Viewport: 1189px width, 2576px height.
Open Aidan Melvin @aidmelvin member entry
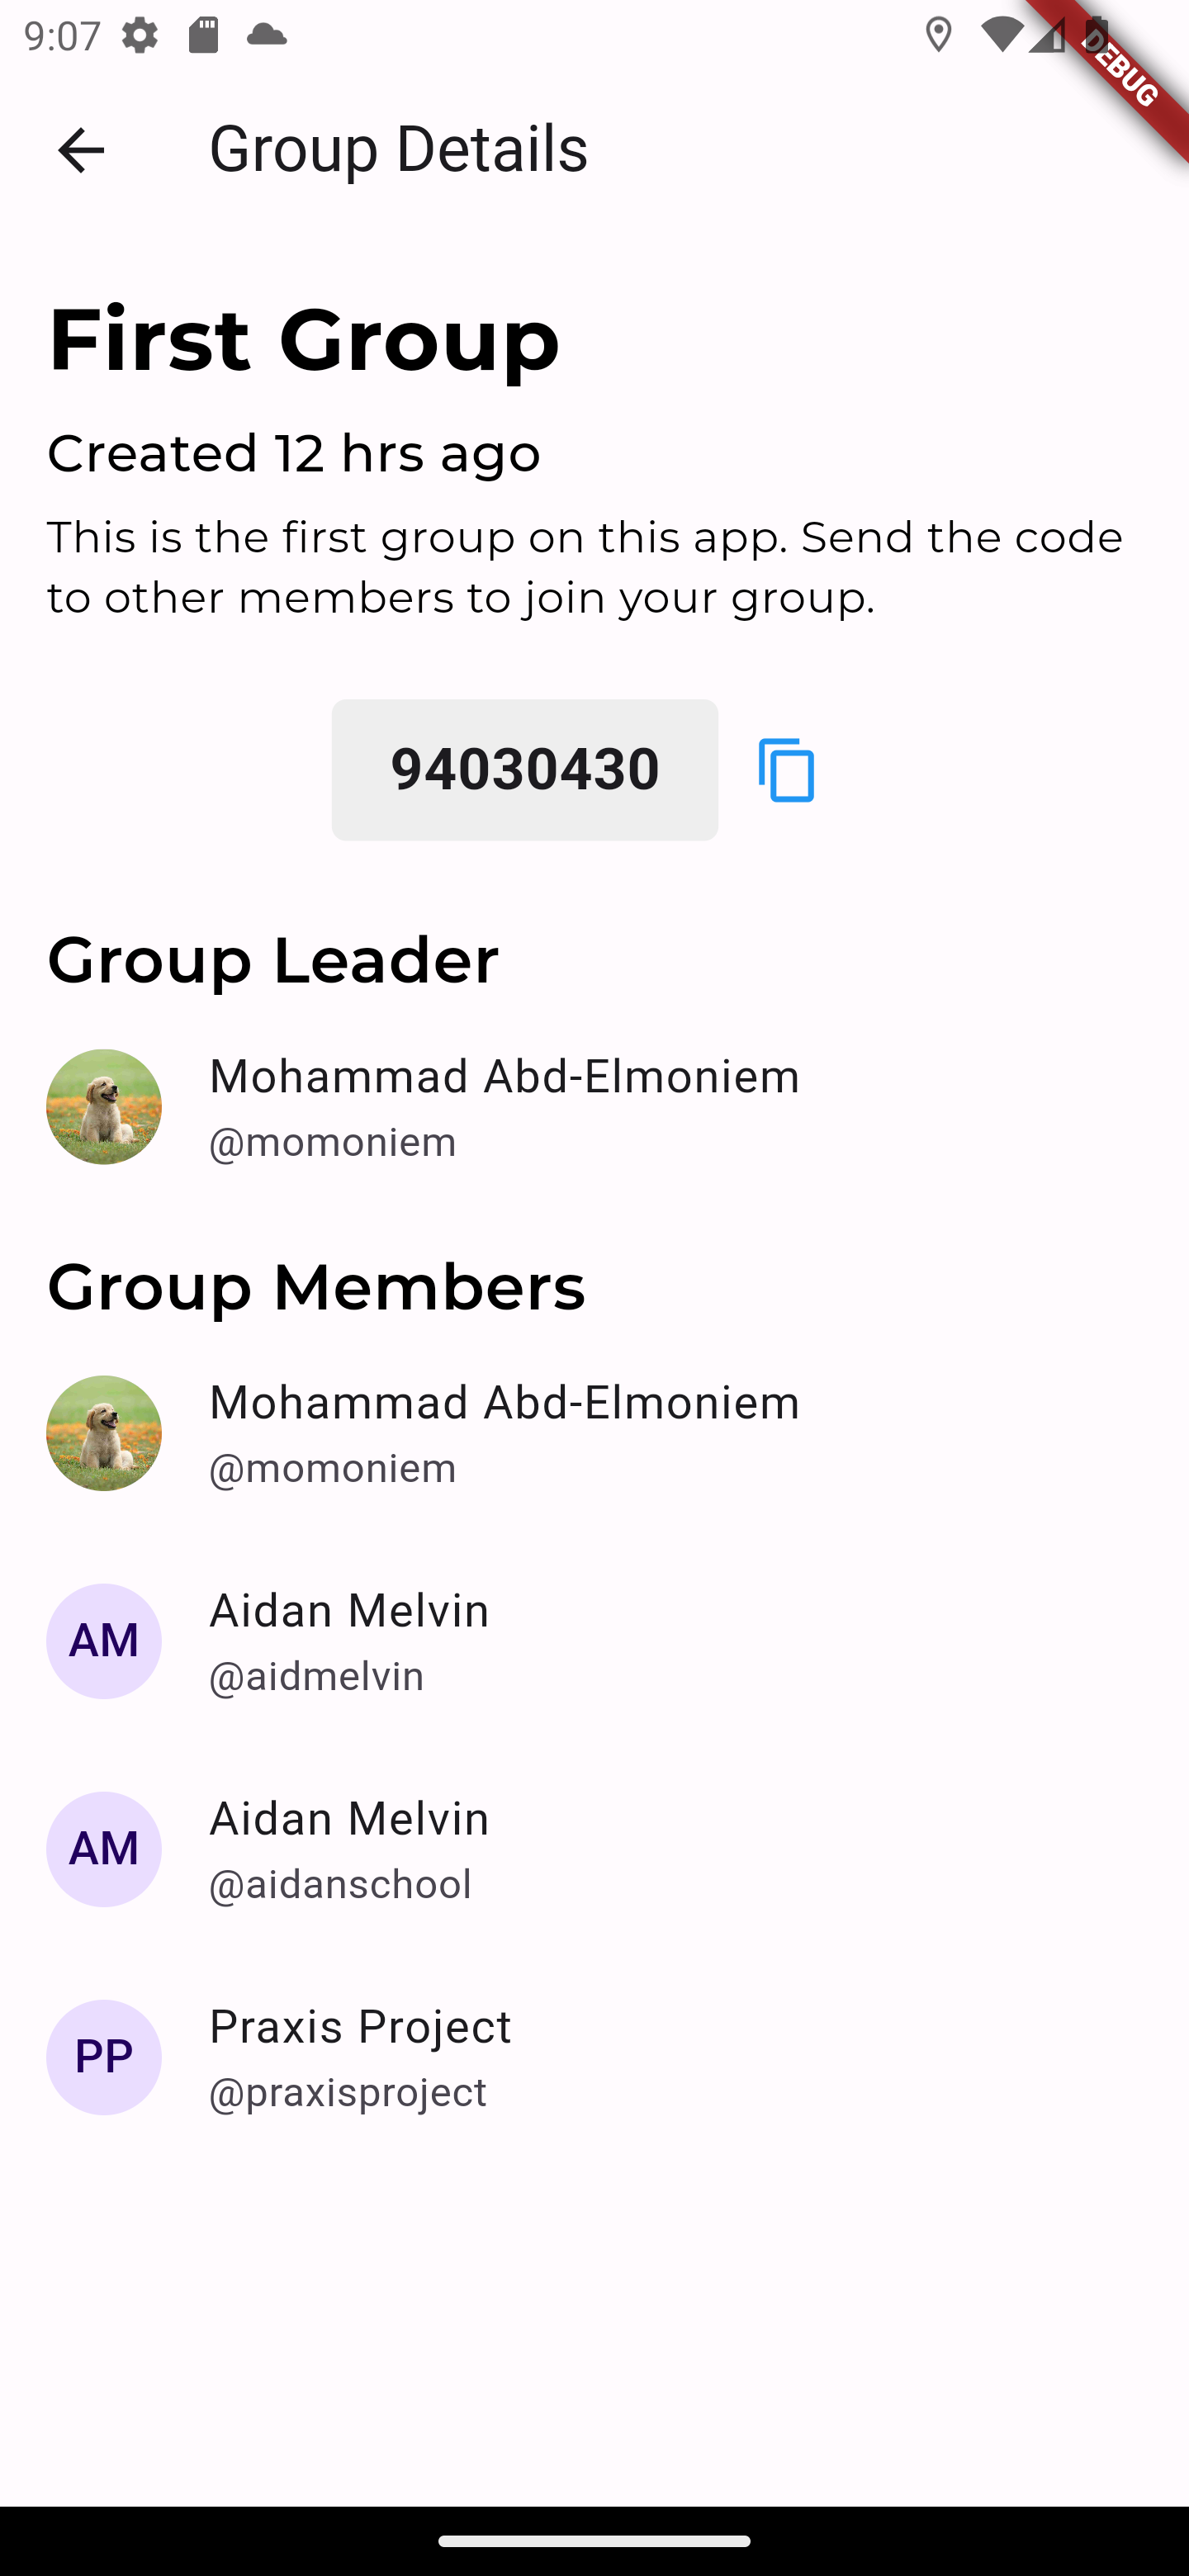point(349,1611)
